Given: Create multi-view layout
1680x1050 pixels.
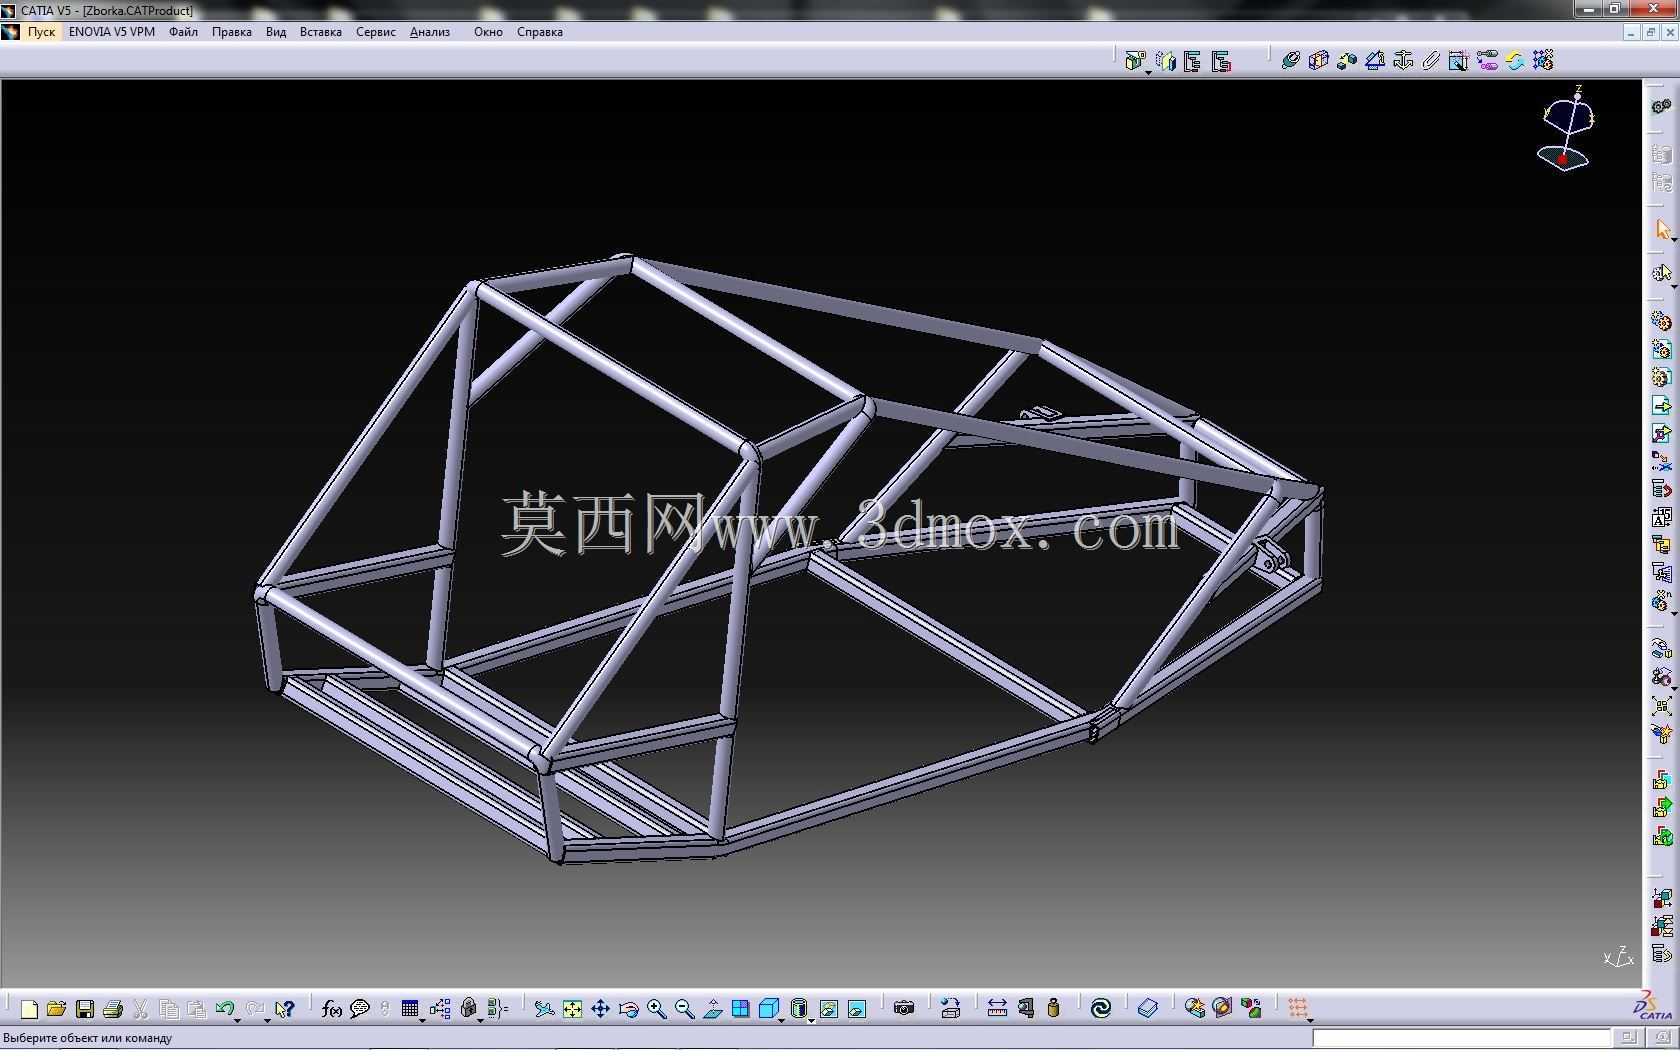Looking at the screenshot, I should (740, 1009).
